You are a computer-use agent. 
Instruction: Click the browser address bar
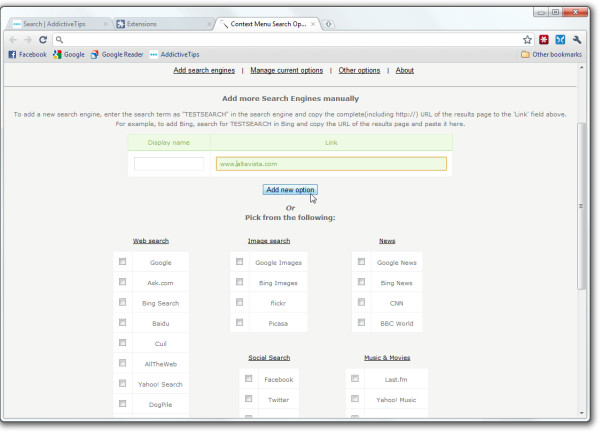pos(291,40)
